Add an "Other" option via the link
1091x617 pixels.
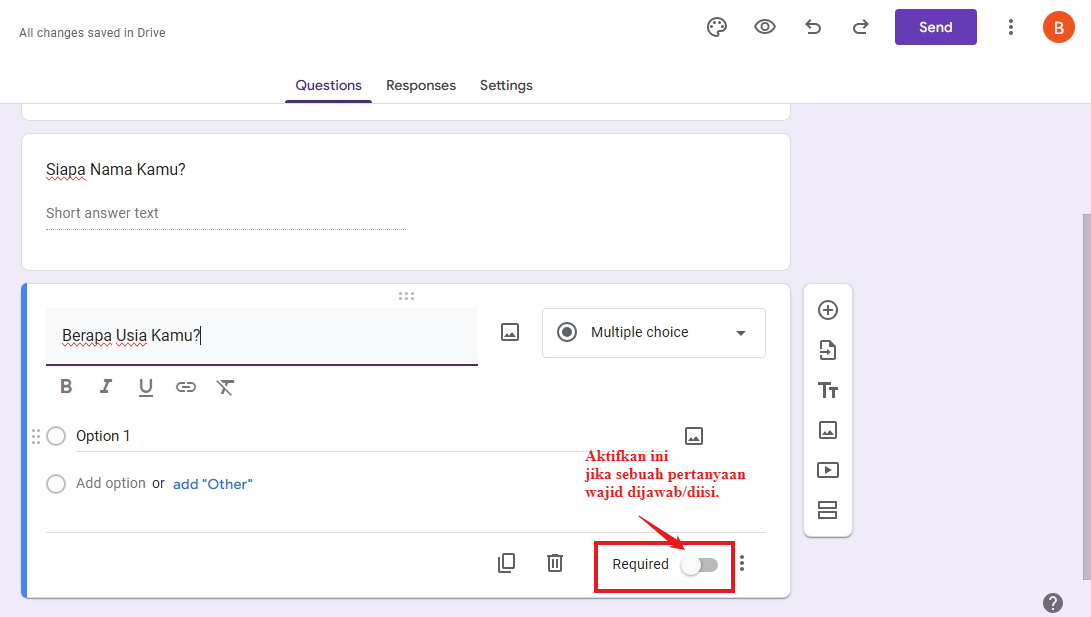coord(212,484)
